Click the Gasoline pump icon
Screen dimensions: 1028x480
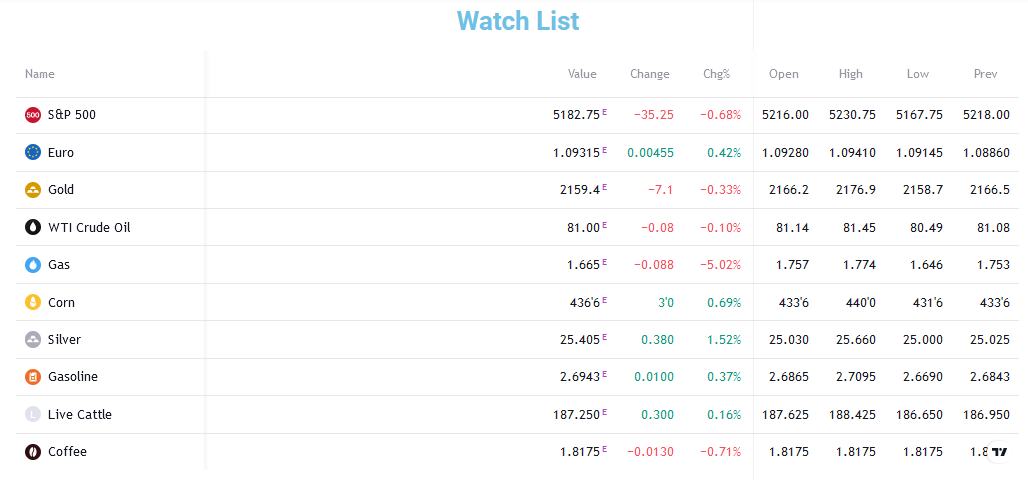pyautogui.click(x=33, y=377)
